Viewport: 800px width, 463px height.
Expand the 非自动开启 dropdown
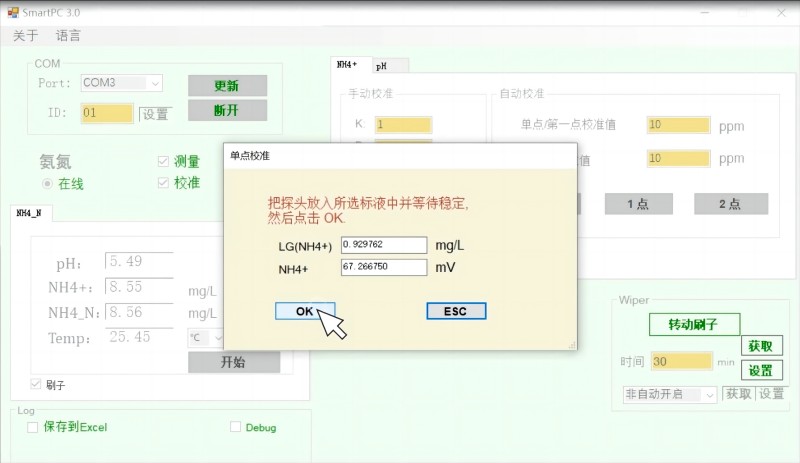click(710, 394)
